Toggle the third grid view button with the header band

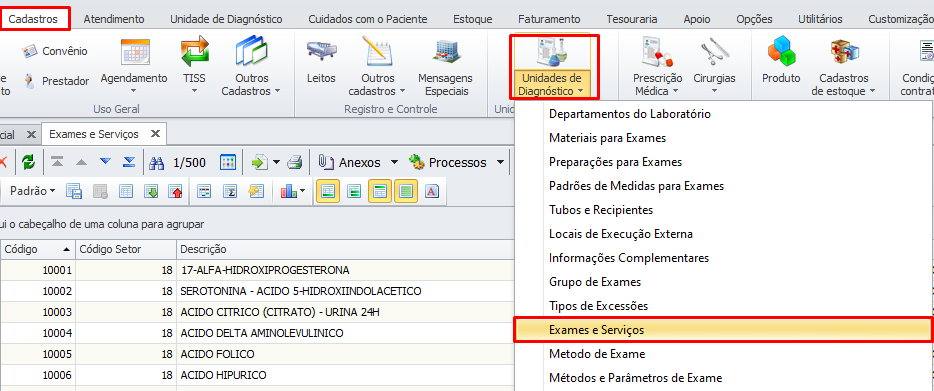pos(380,191)
